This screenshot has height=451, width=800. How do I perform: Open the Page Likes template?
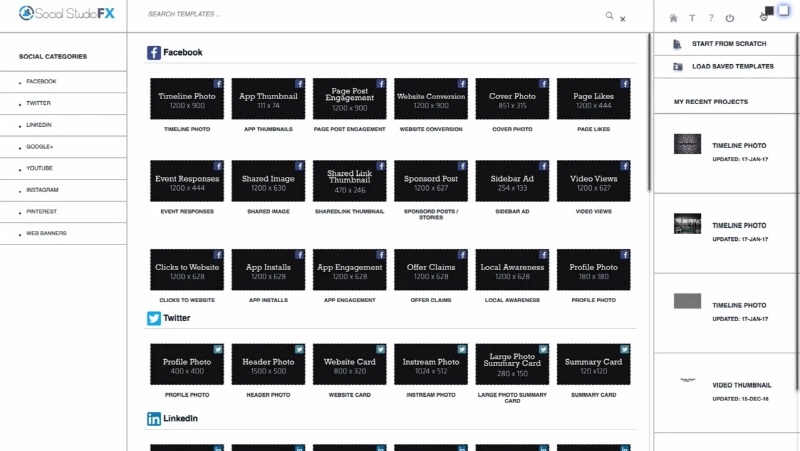tap(593, 99)
